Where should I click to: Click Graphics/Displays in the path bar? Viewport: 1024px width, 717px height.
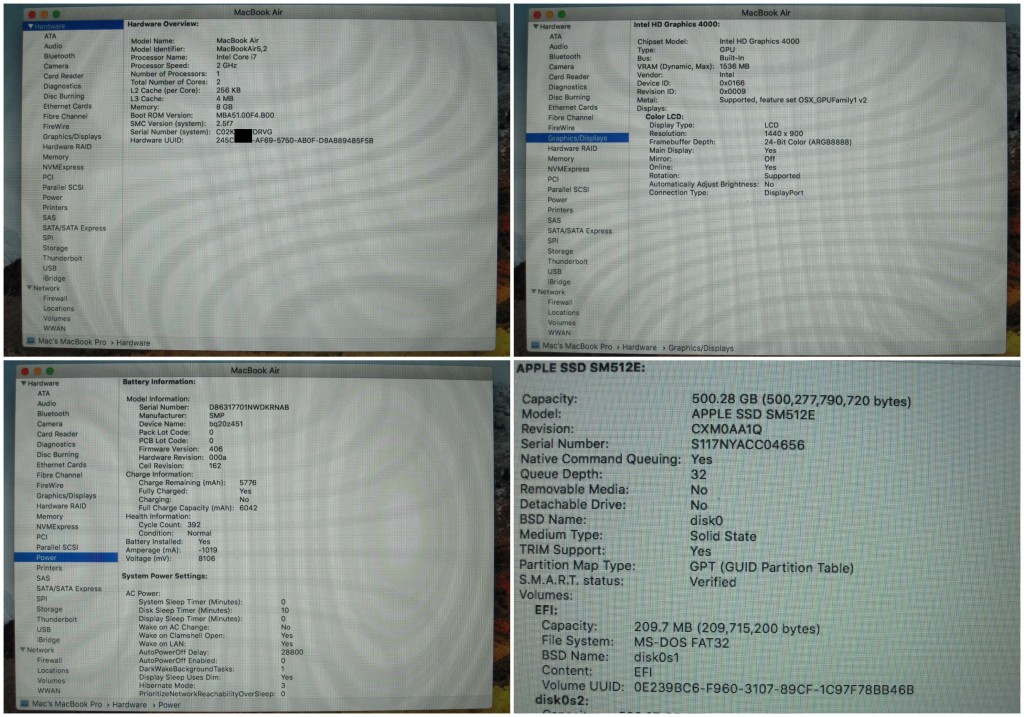click(x=701, y=348)
